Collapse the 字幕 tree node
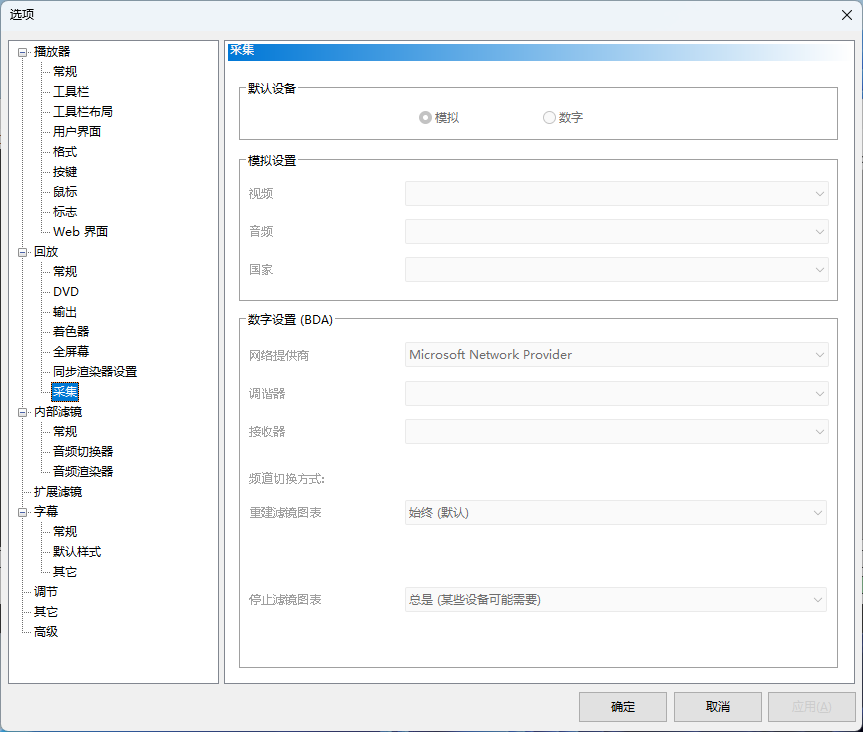The height and width of the screenshot is (732, 863). 23,512
